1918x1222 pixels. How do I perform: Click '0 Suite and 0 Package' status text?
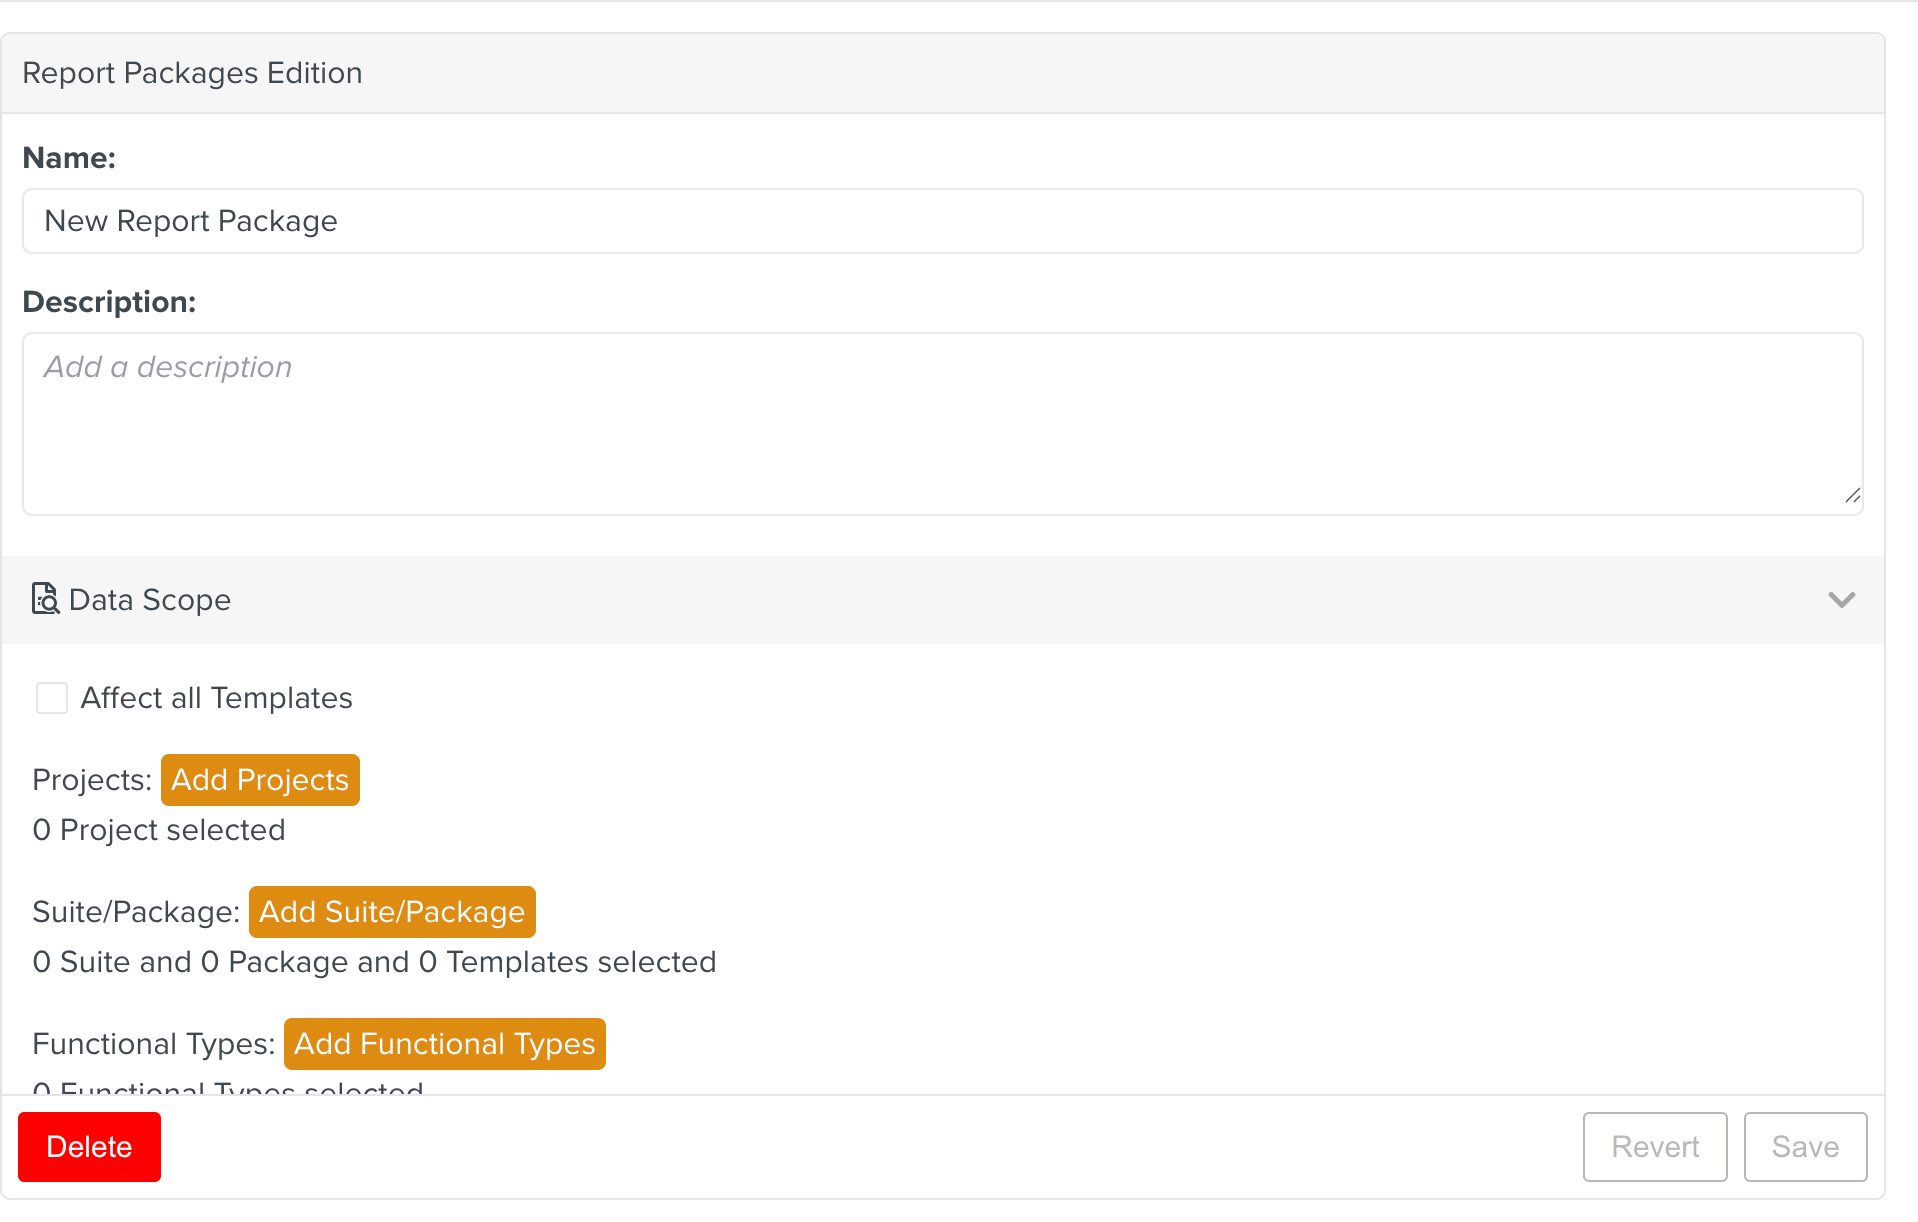point(375,962)
